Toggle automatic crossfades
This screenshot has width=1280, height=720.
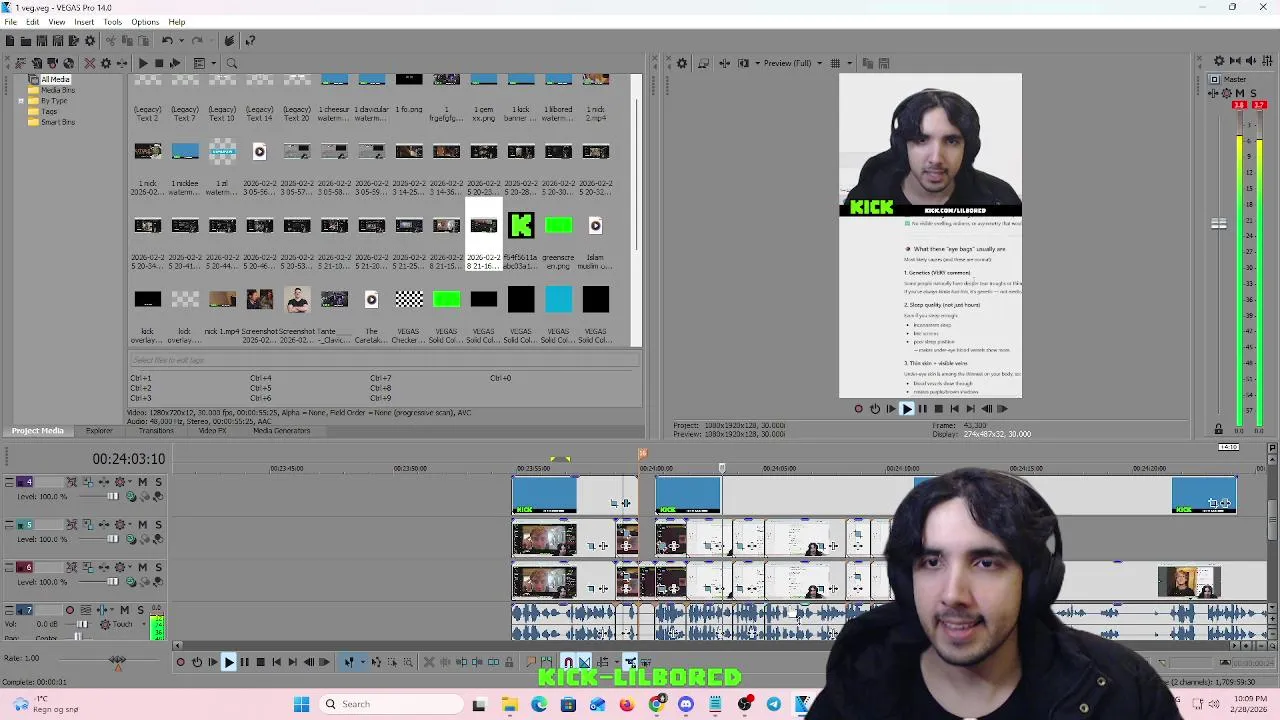584,662
